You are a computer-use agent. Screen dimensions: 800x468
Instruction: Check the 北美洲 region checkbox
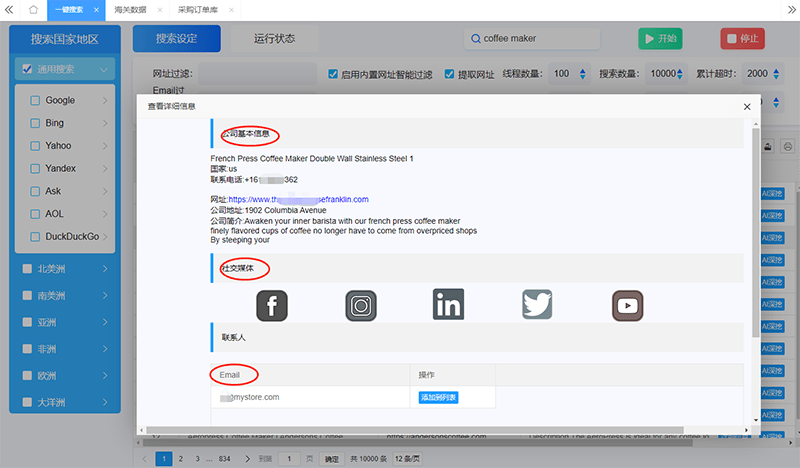(27, 268)
